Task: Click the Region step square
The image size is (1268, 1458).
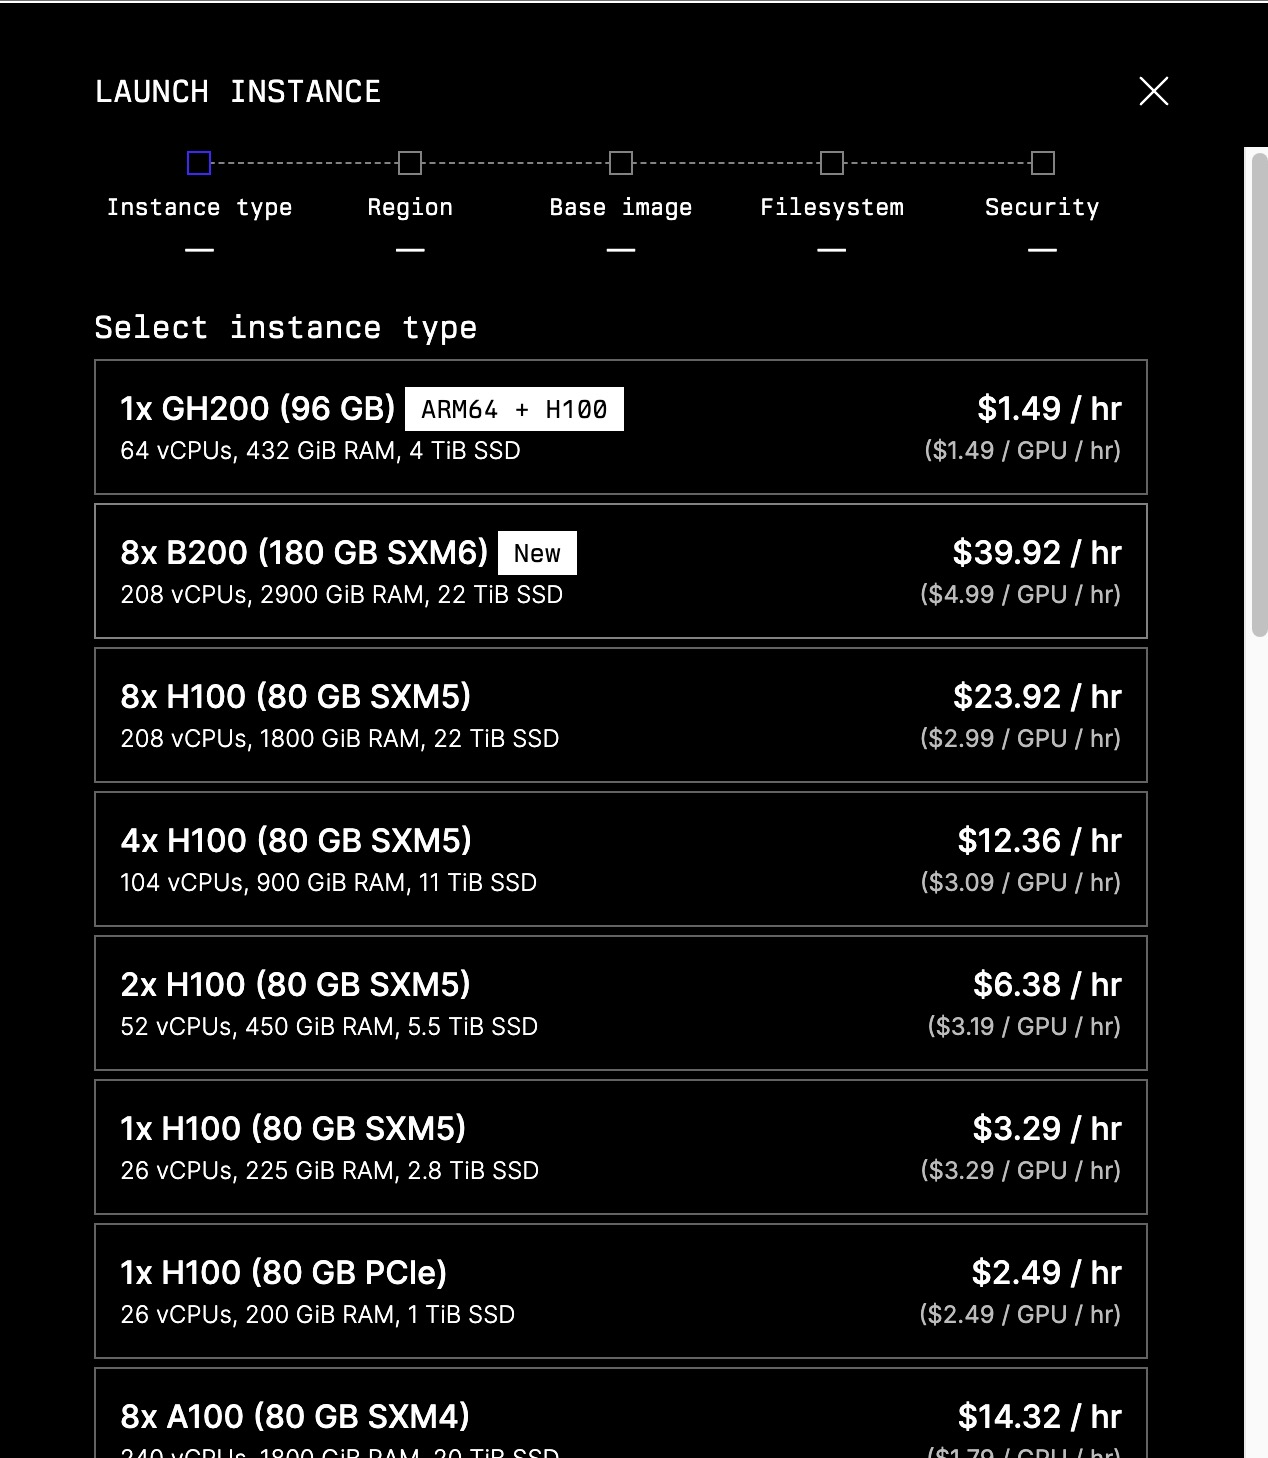Action: pyautogui.click(x=410, y=163)
